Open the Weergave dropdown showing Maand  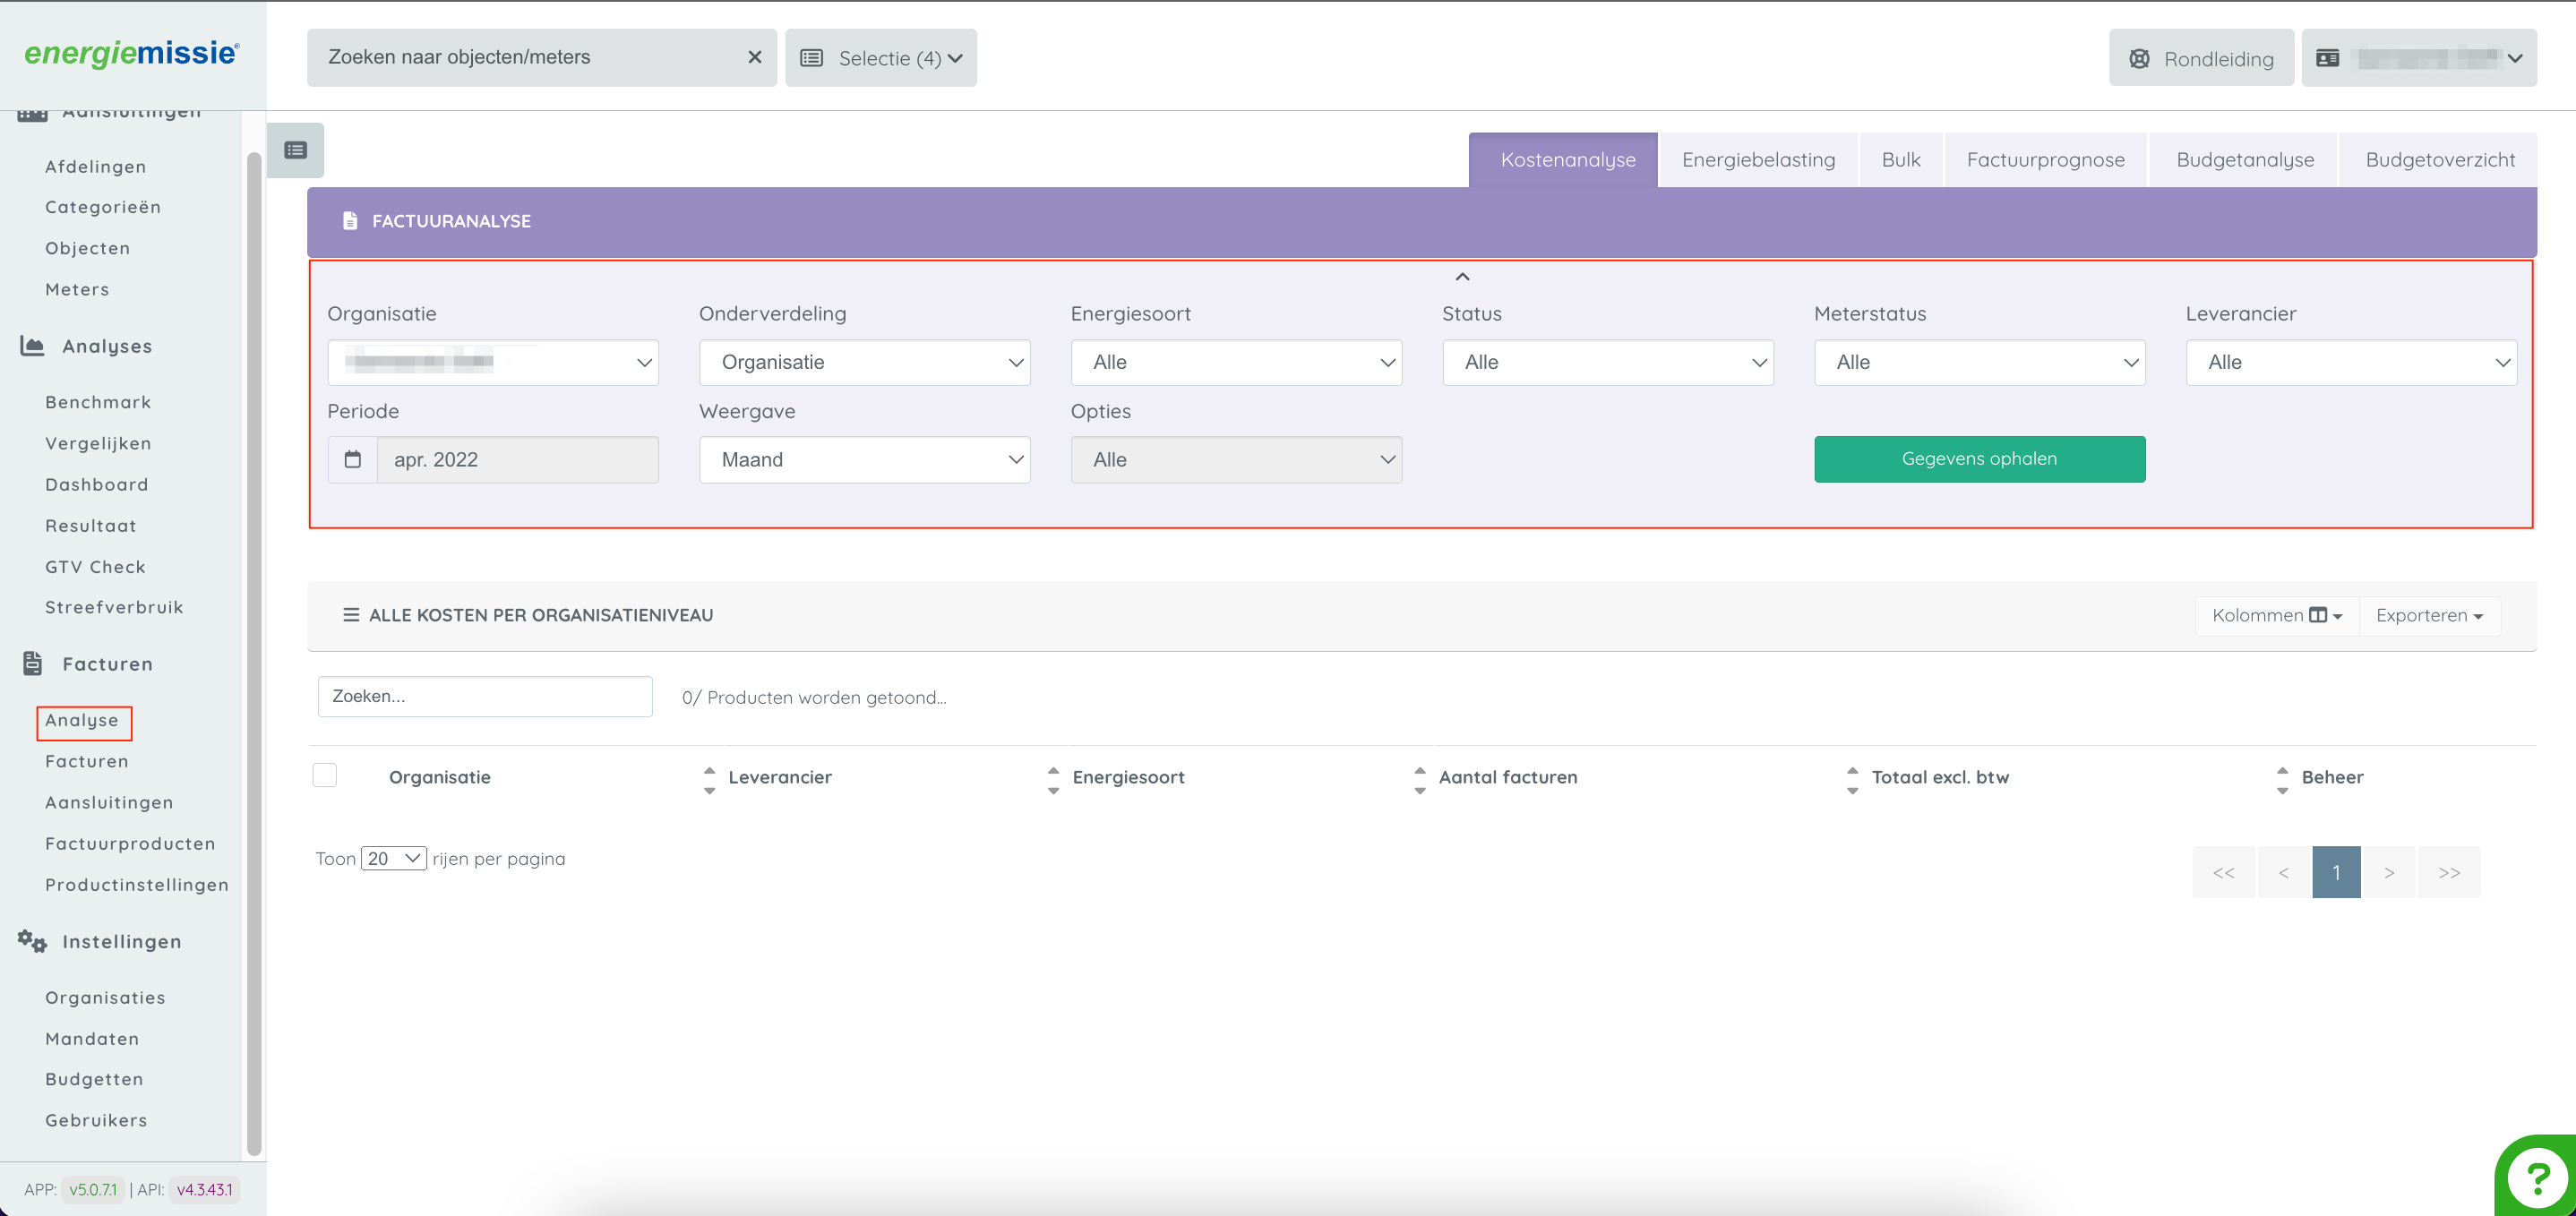tap(864, 459)
